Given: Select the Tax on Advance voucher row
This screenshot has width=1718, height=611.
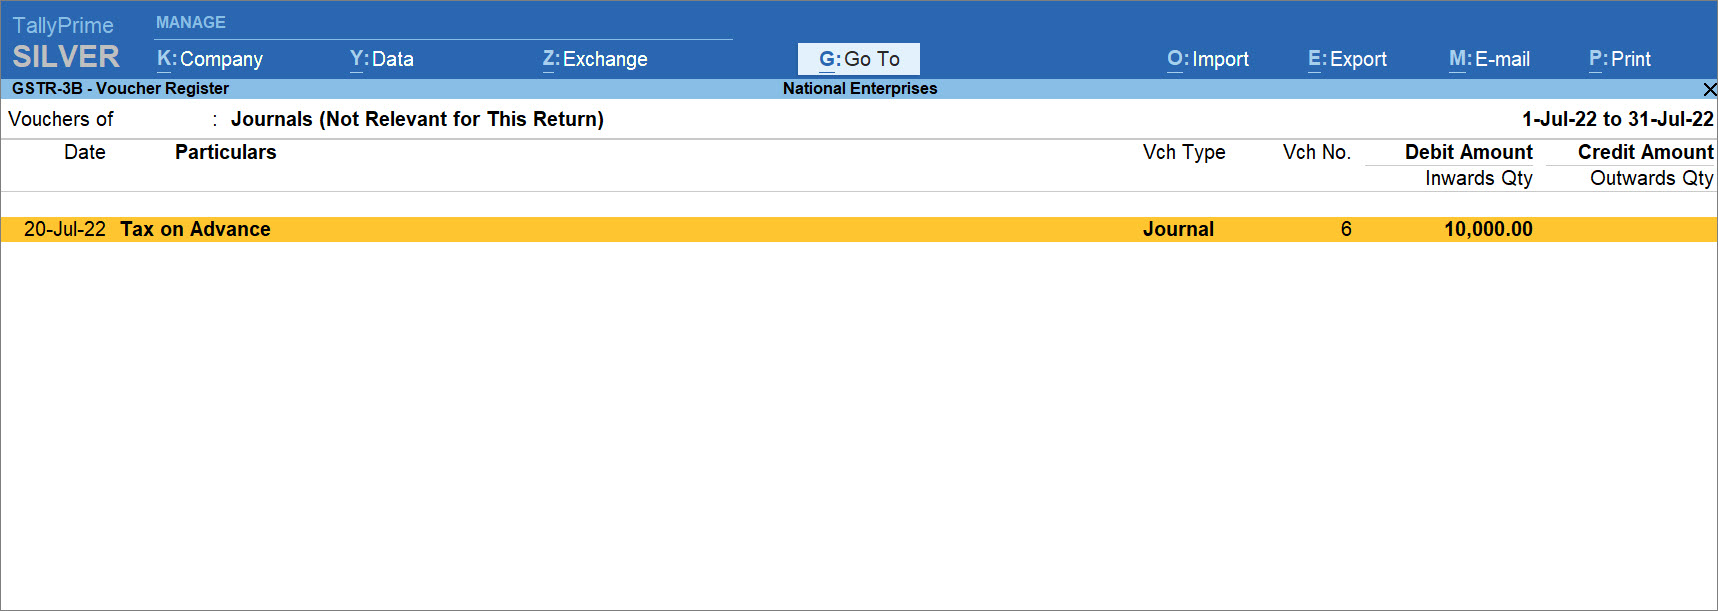Looking at the screenshot, I should coord(859,229).
